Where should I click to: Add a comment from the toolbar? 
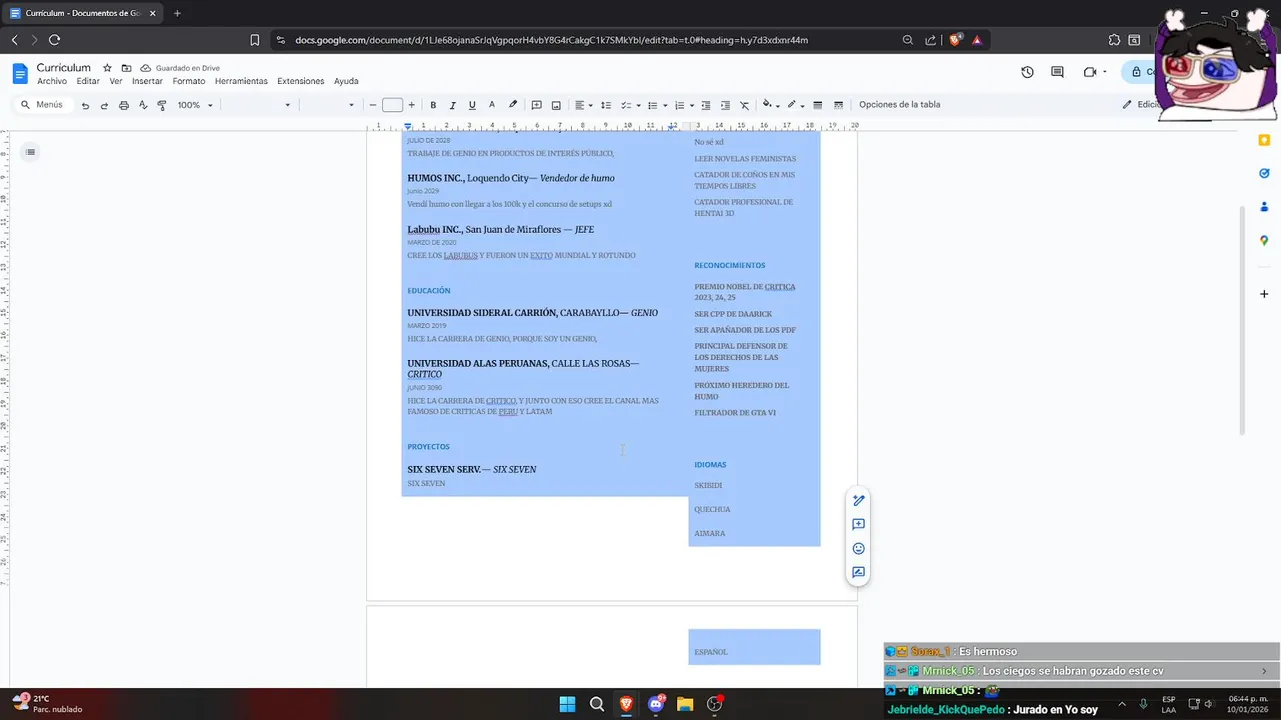536,105
